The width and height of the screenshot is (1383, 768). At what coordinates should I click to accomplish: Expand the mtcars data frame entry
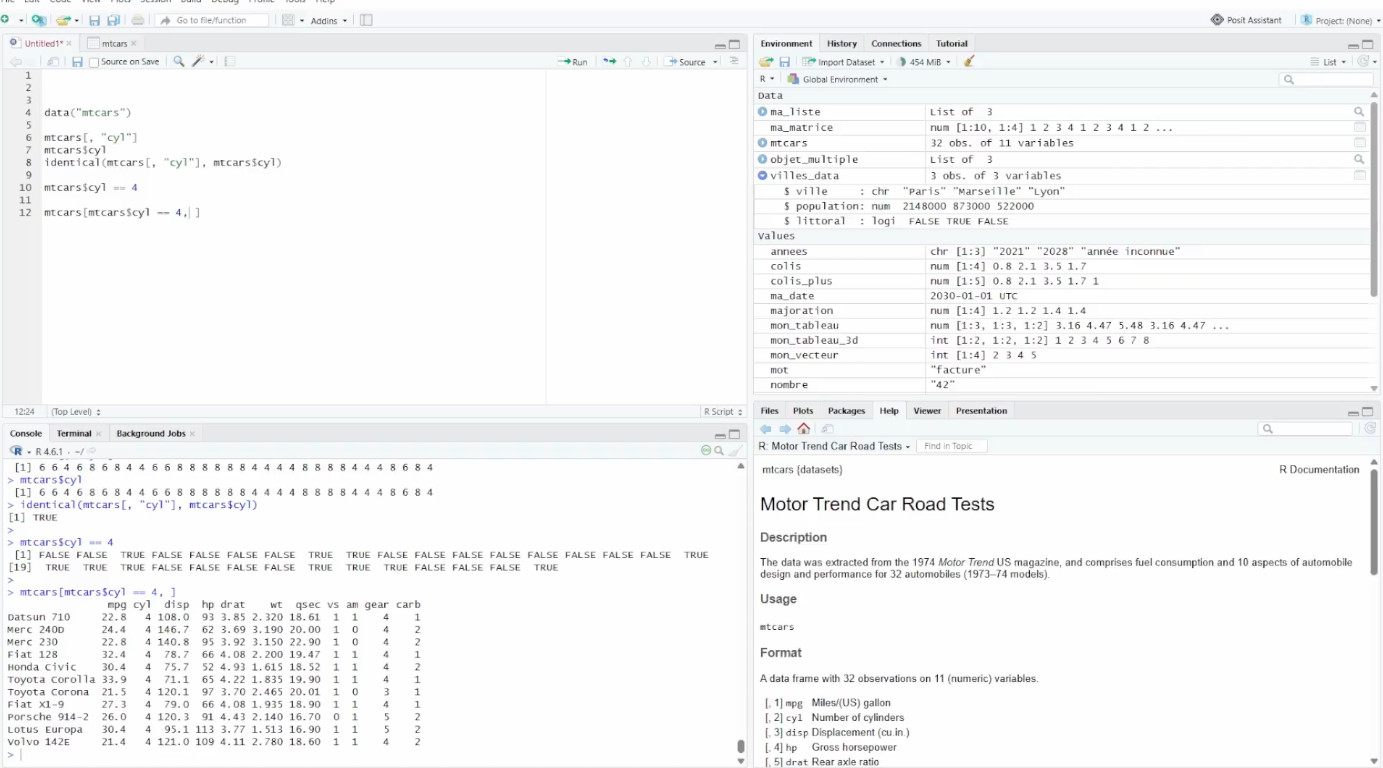click(762, 143)
